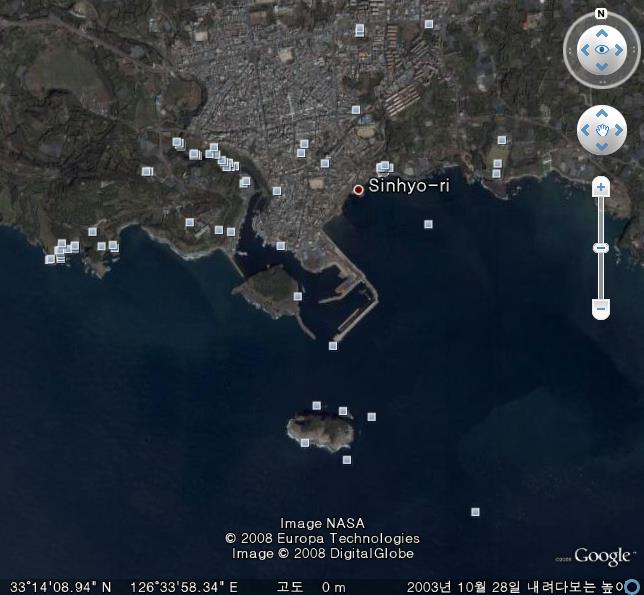This screenshot has width=644, height=595.
Task: Open photo icon at the breakwater tip
Action: tap(333, 346)
